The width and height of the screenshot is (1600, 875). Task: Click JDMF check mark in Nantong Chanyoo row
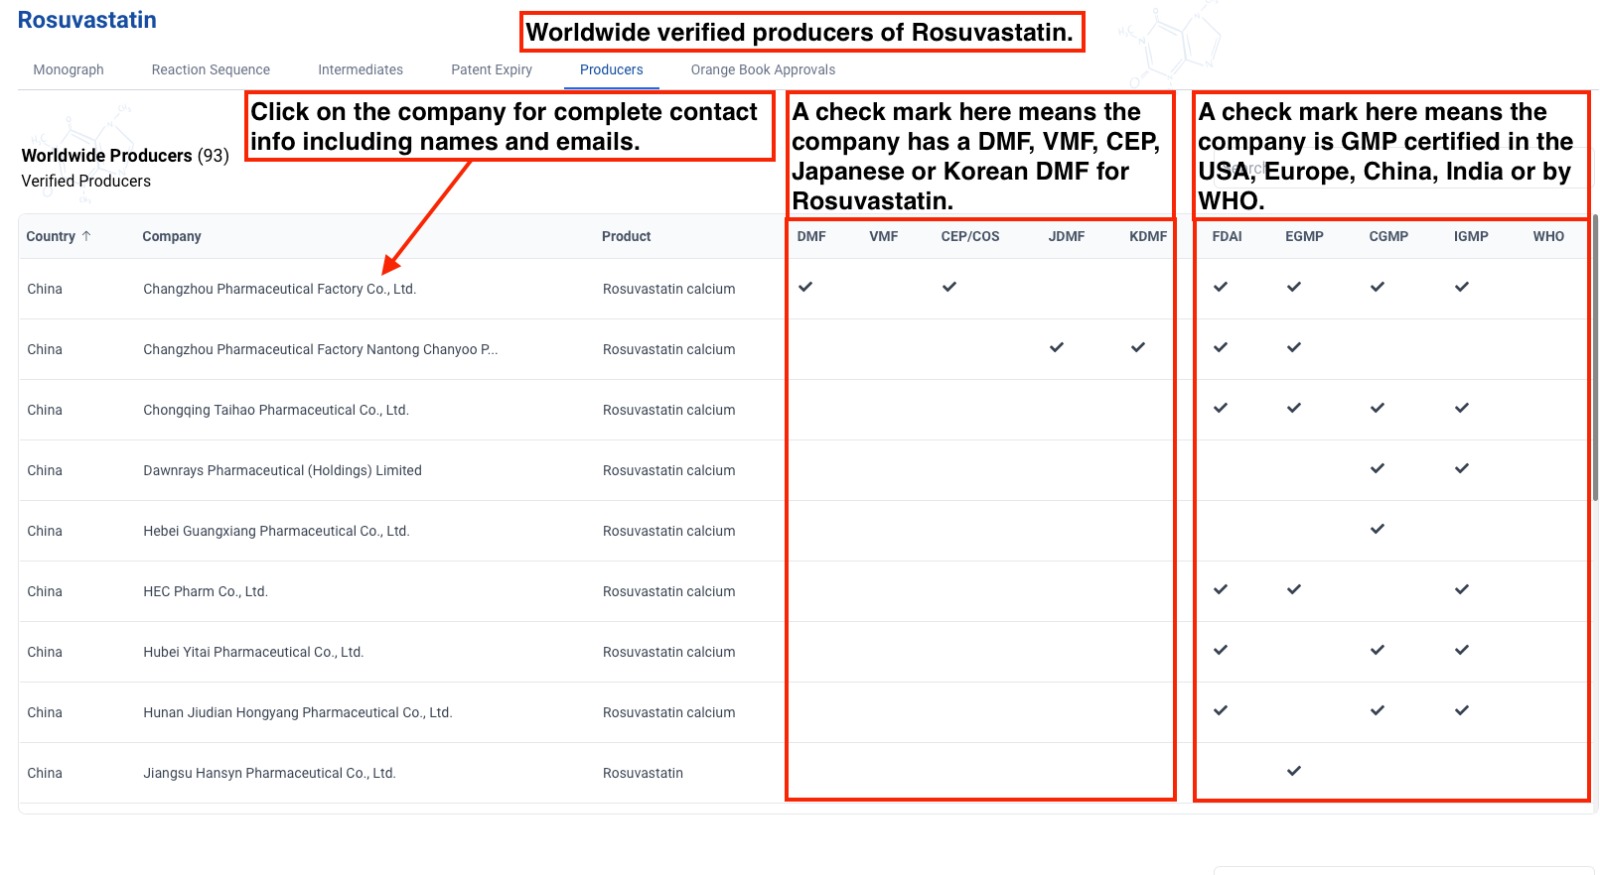click(x=1056, y=347)
